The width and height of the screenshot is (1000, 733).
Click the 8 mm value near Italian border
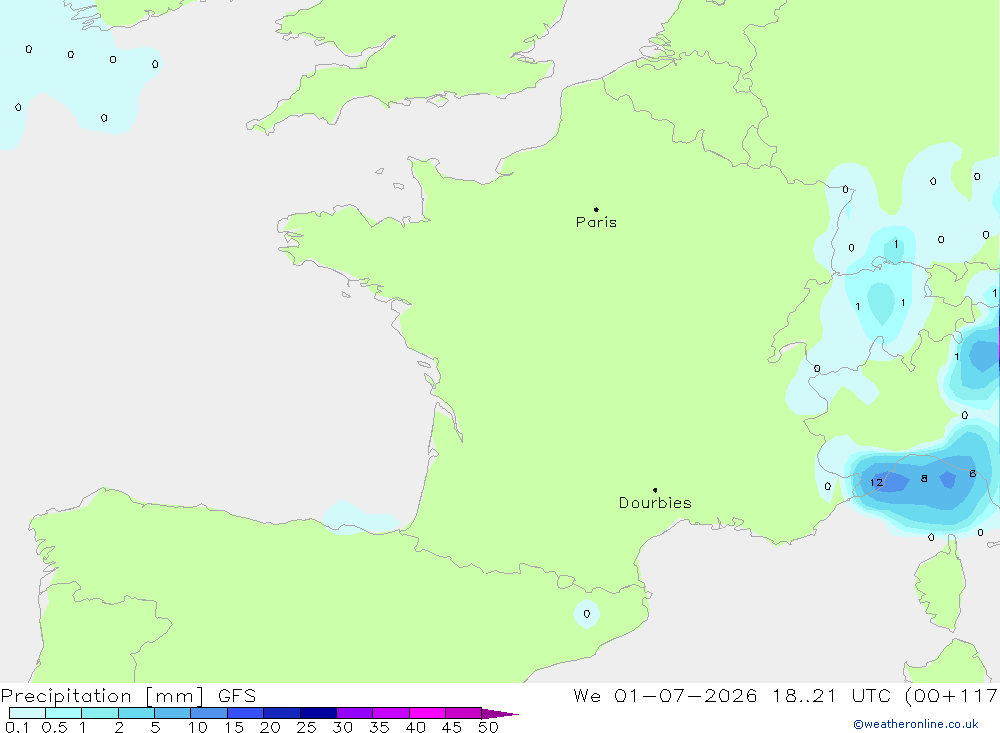pos(924,478)
